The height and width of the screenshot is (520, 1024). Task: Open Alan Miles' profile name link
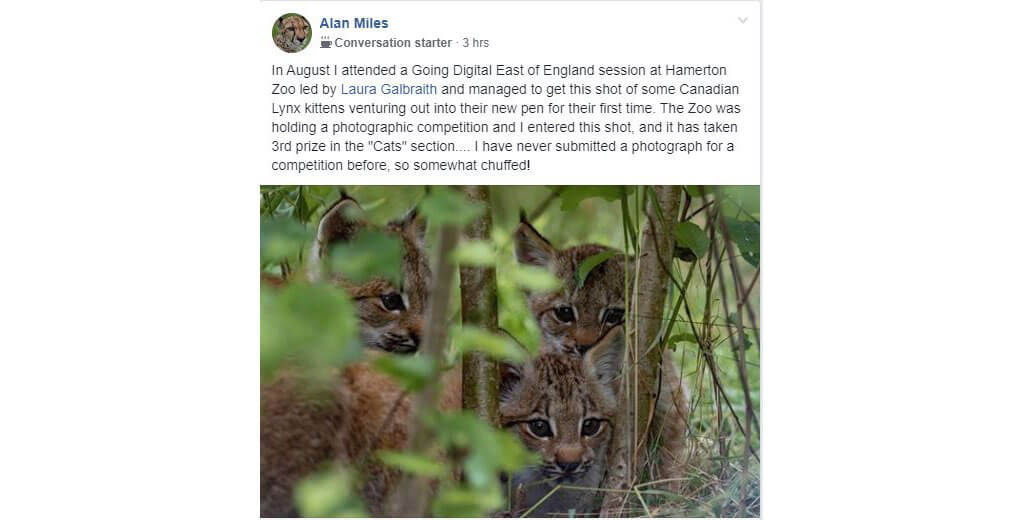tap(354, 23)
